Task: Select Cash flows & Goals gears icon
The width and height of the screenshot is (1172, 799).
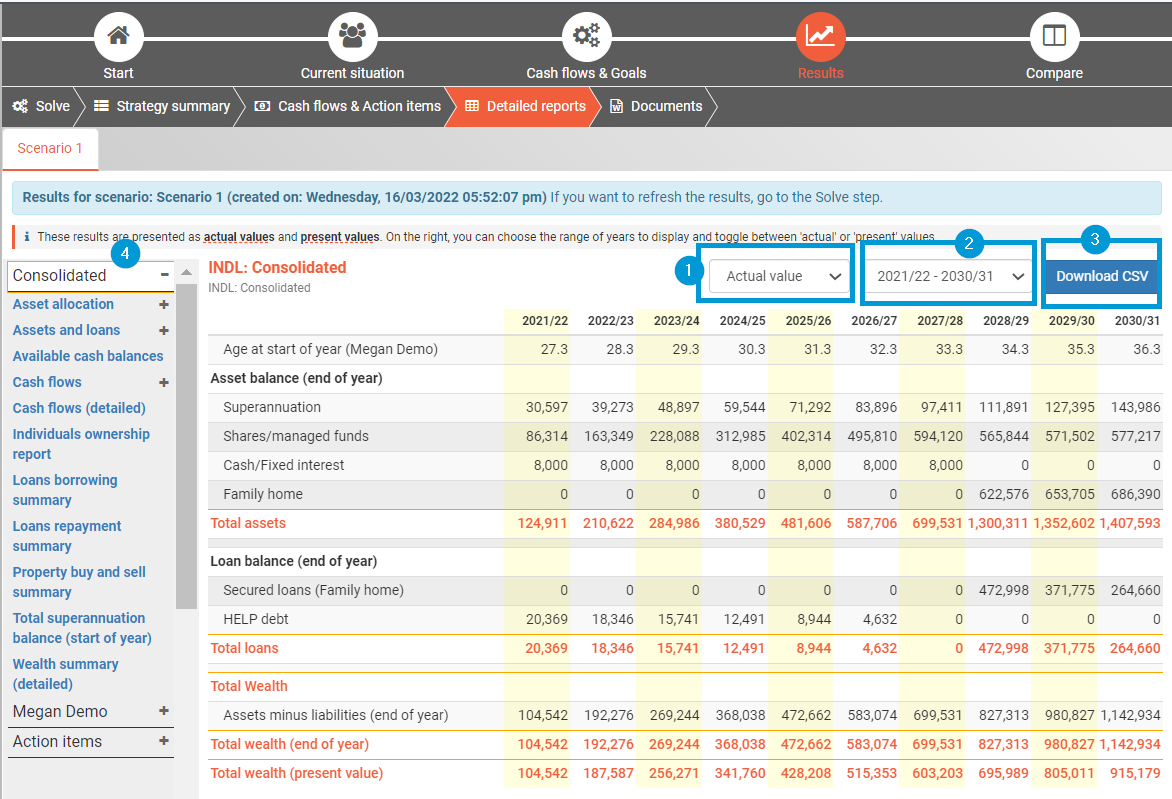Action: (586, 37)
